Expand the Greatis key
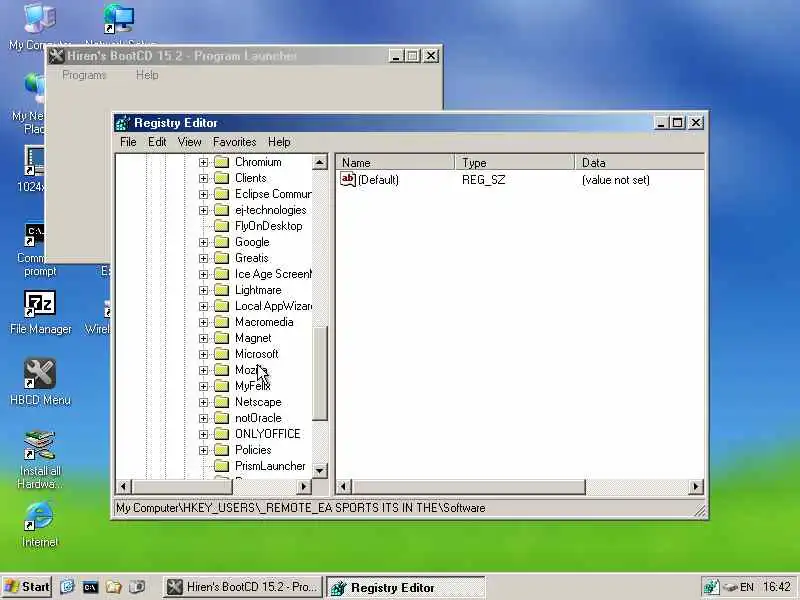This screenshot has height=600, width=800. click(x=204, y=258)
